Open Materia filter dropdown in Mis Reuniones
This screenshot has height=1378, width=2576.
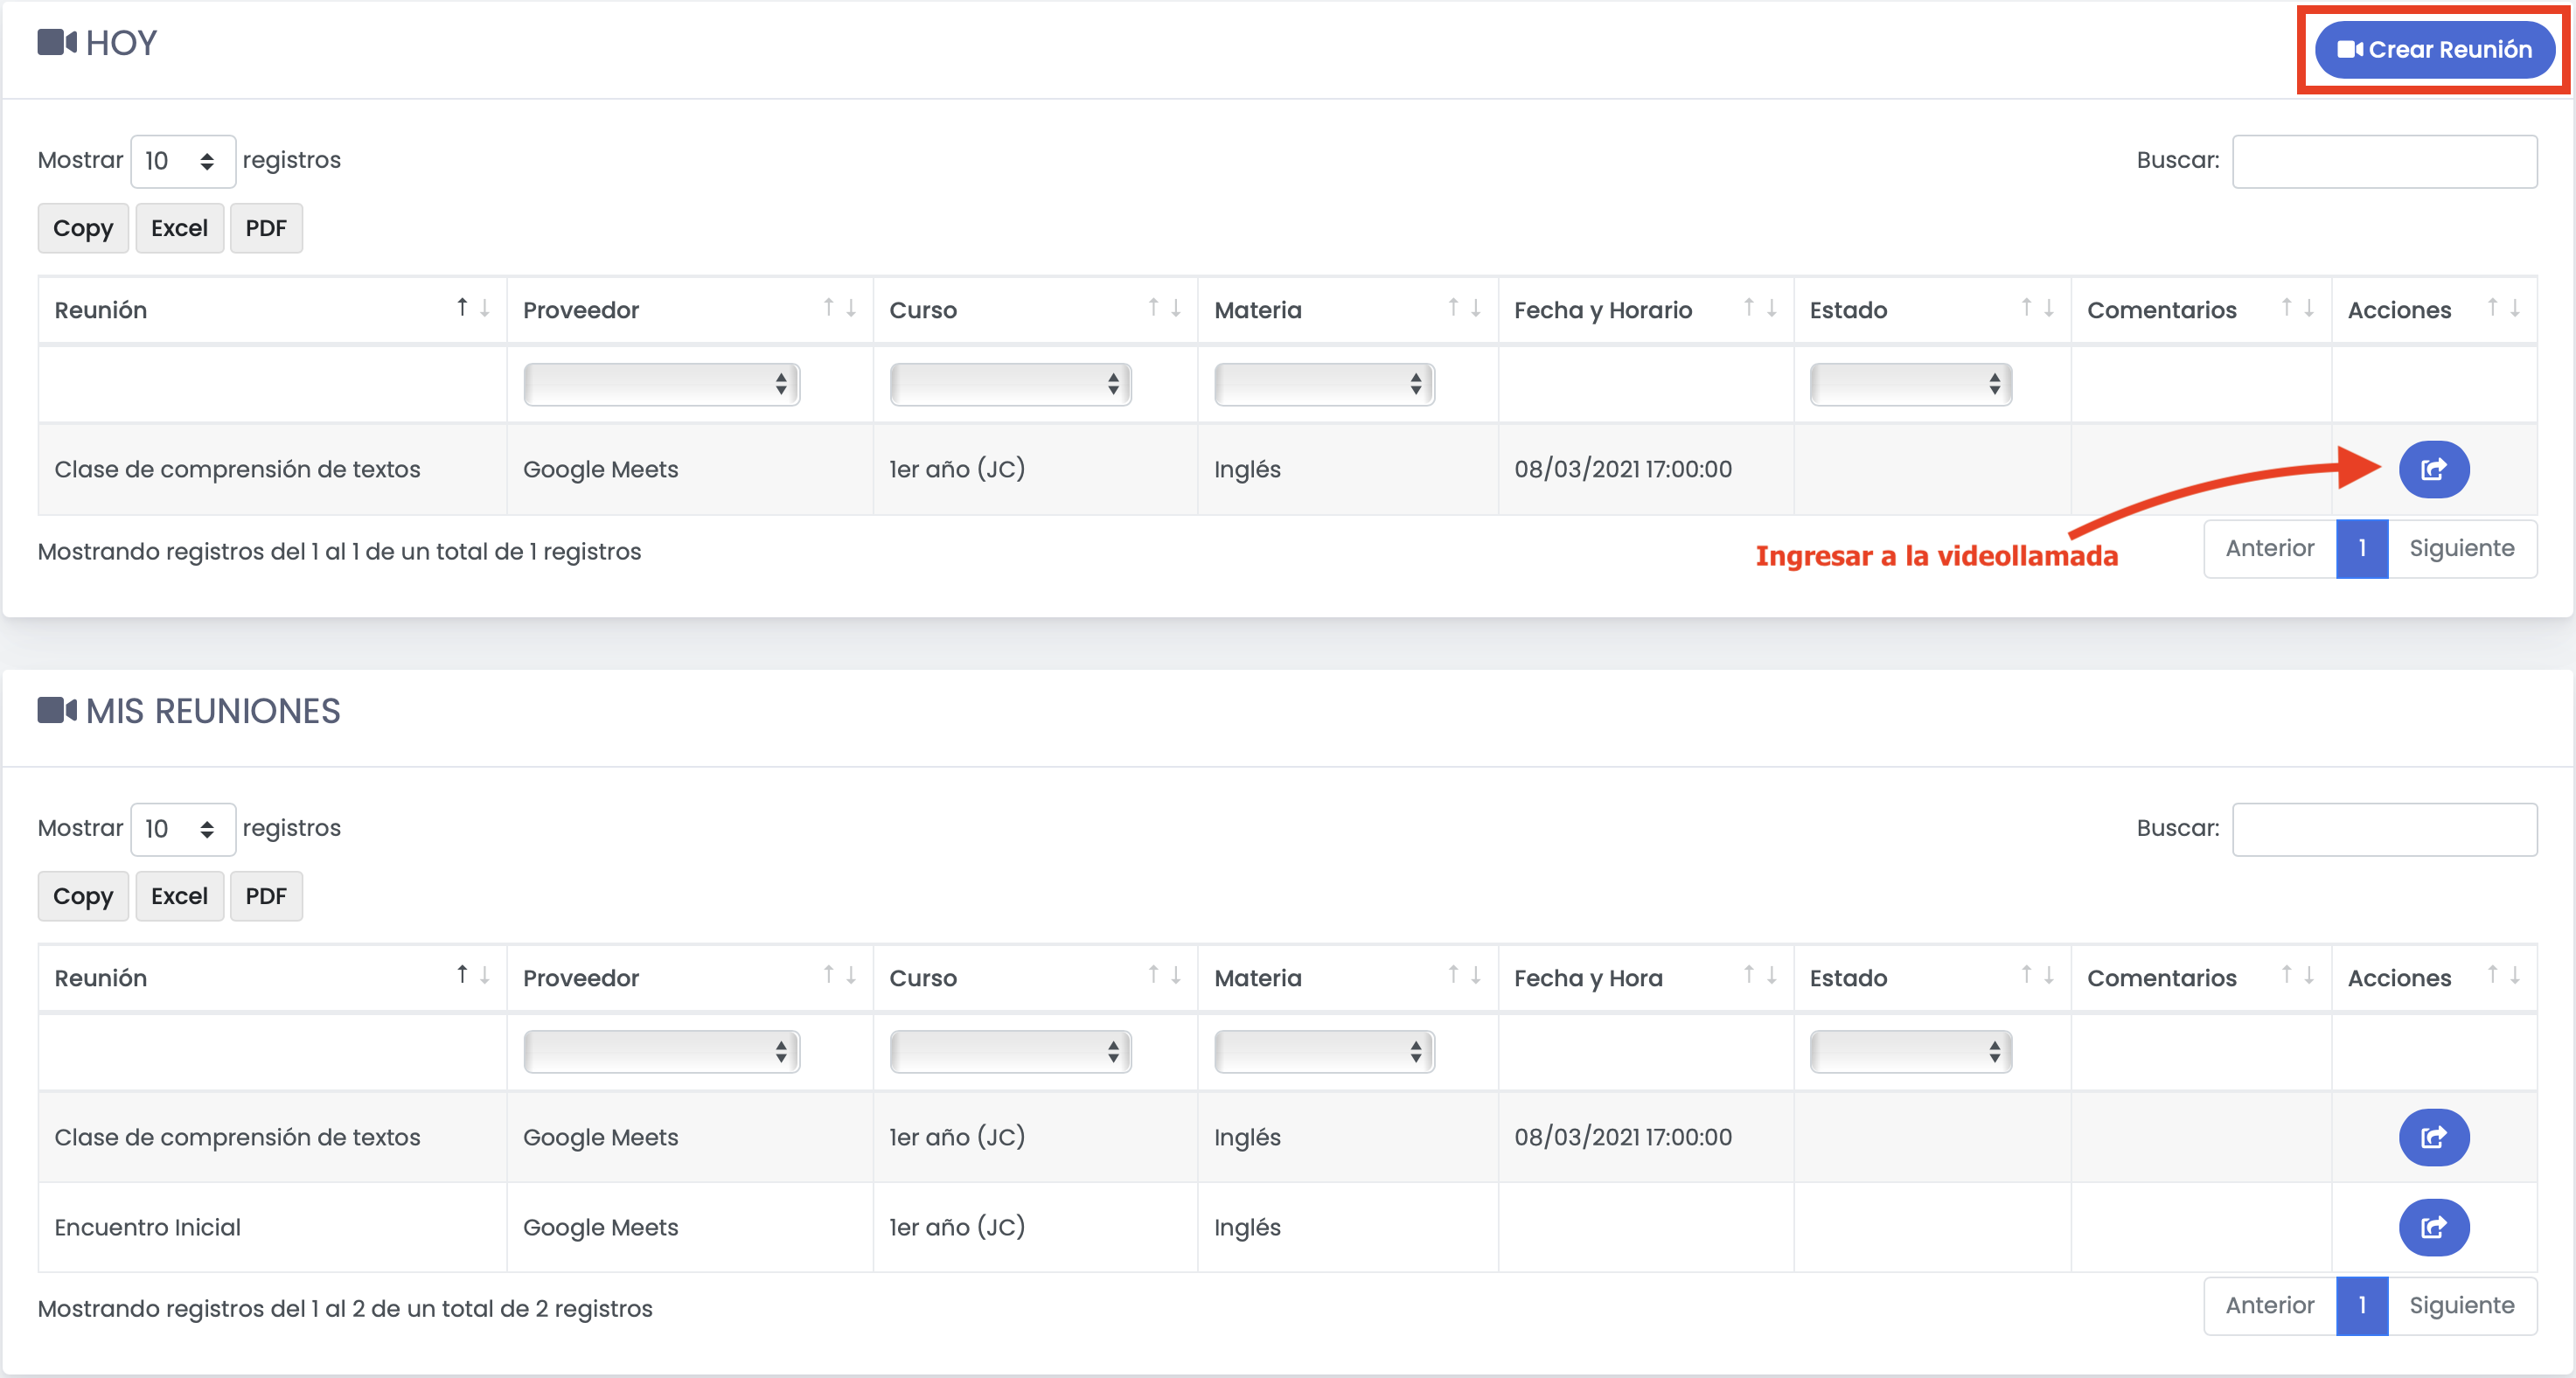point(1324,1052)
